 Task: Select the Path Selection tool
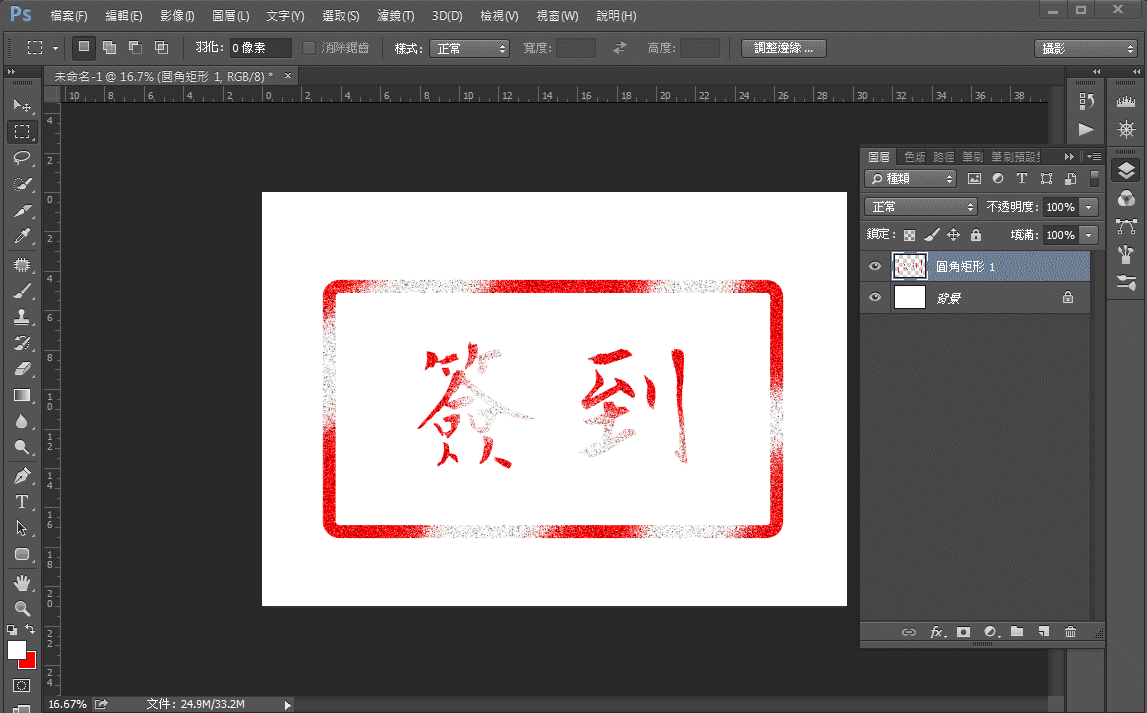click(x=22, y=528)
